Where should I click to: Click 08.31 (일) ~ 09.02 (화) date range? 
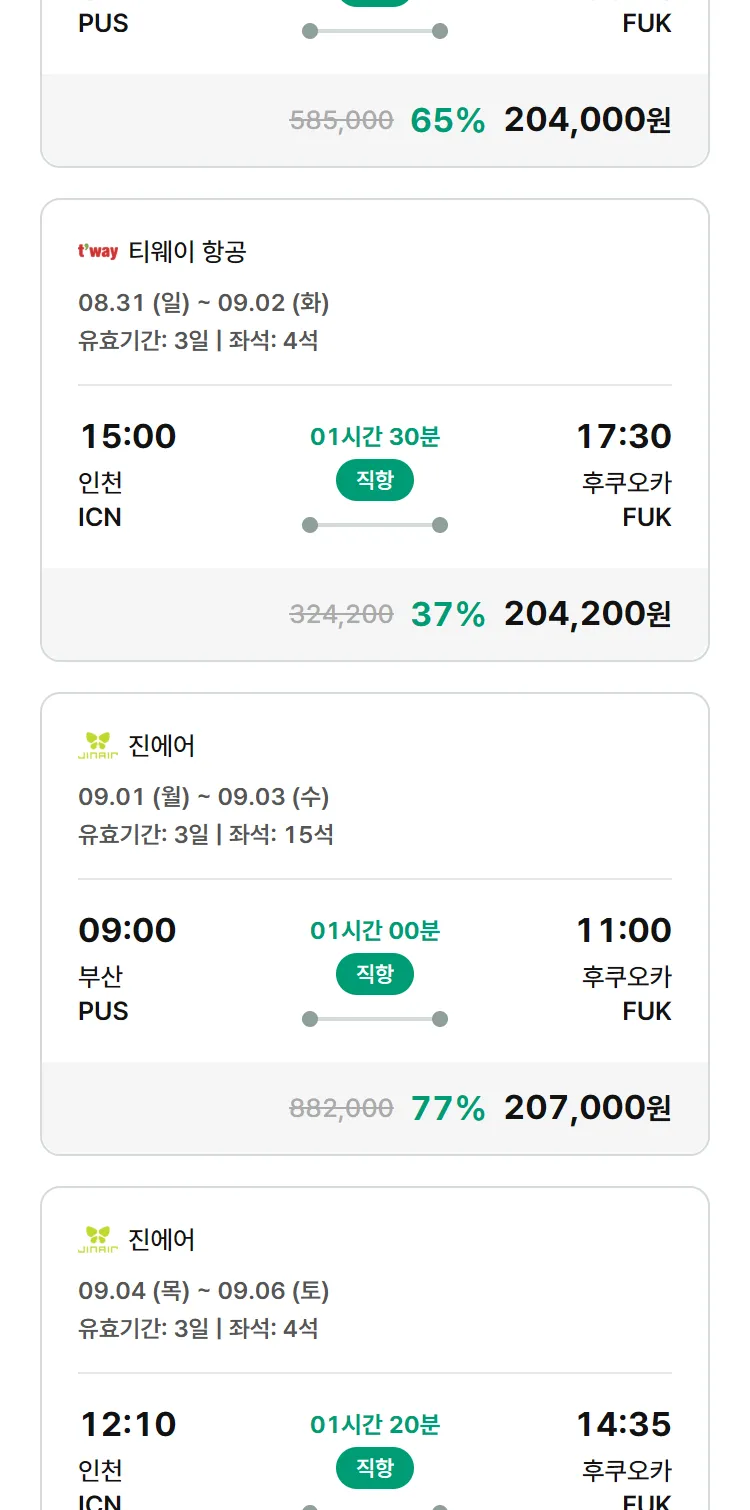click(204, 302)
